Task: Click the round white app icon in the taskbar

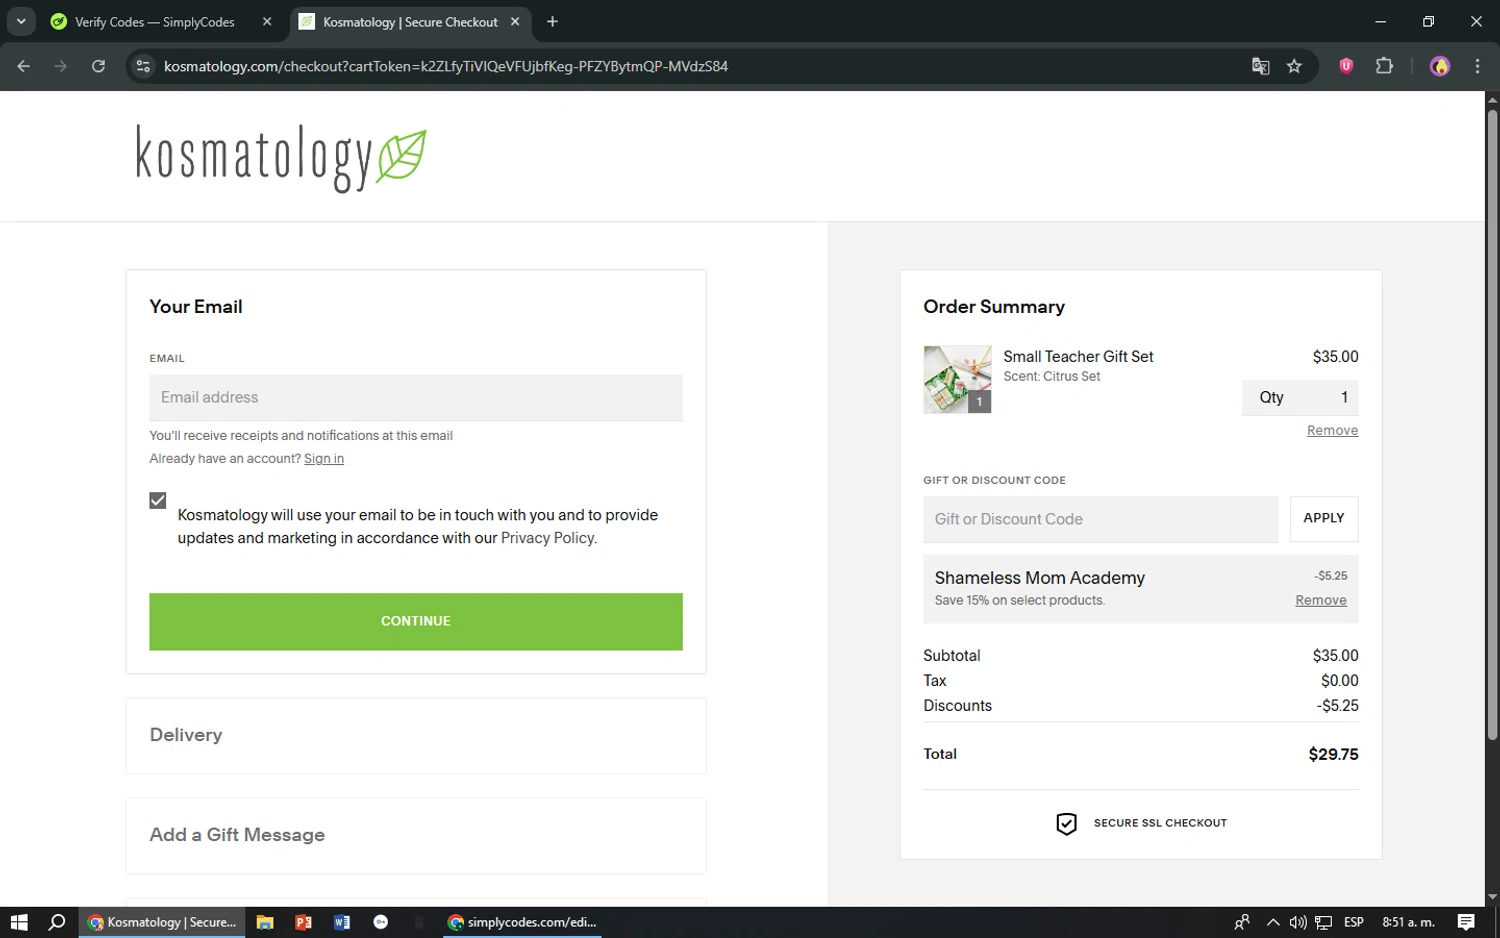Action: pos(381,922)
